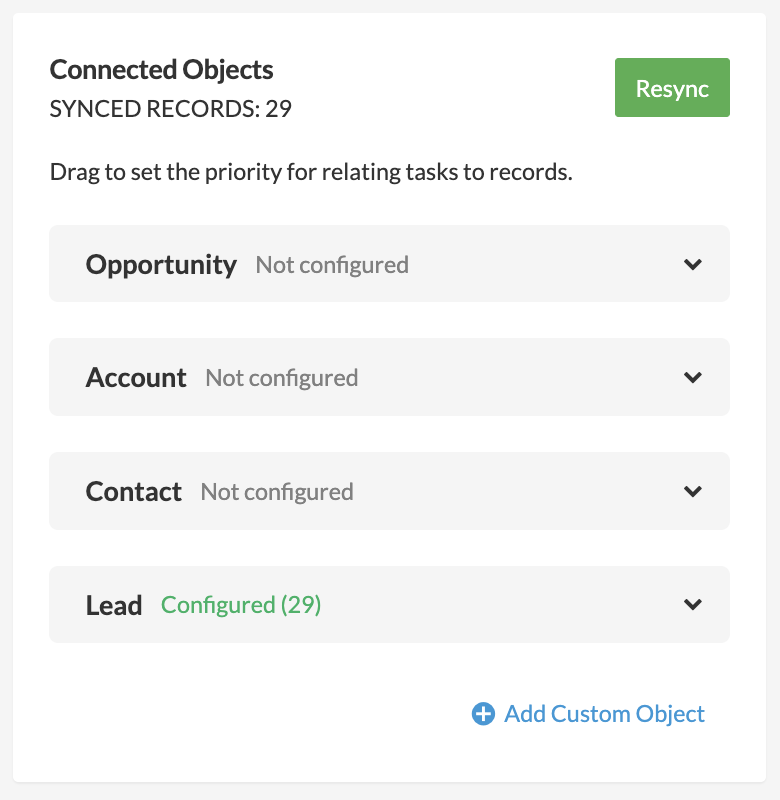This screenshot has width=780, height=800.
Task: Click the plus icon beside Add Custom Object
Action: [x=483, y=714]
